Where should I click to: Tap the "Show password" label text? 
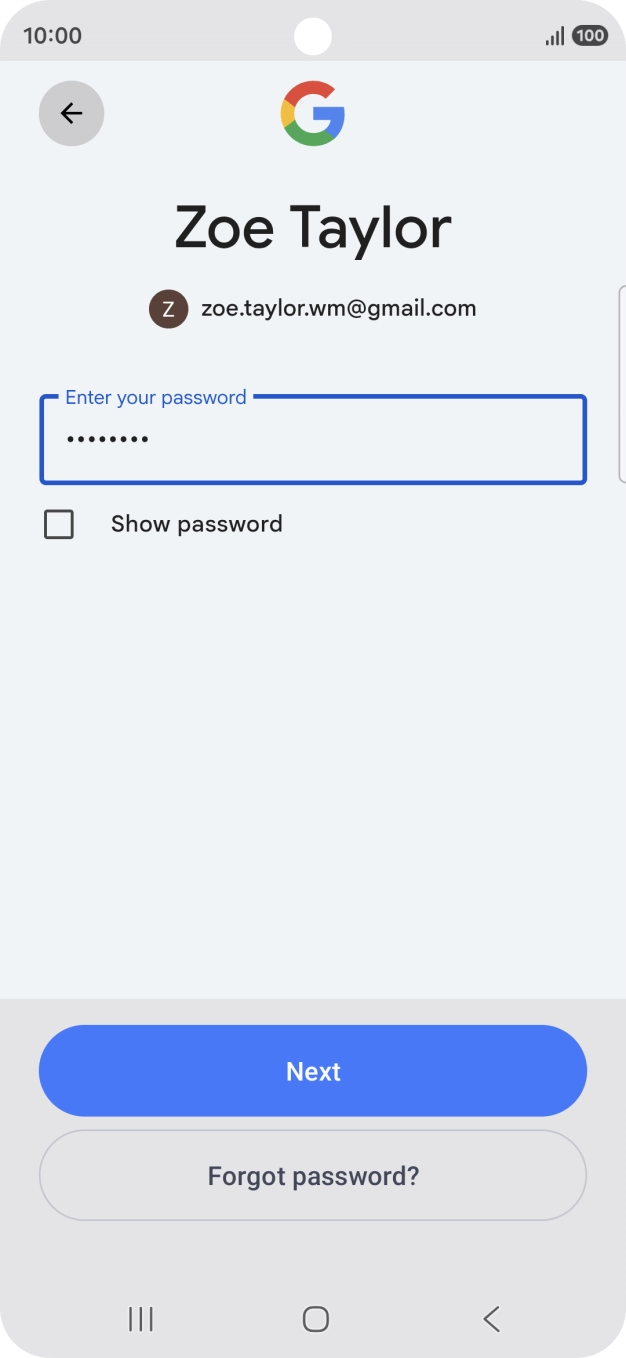196,524
